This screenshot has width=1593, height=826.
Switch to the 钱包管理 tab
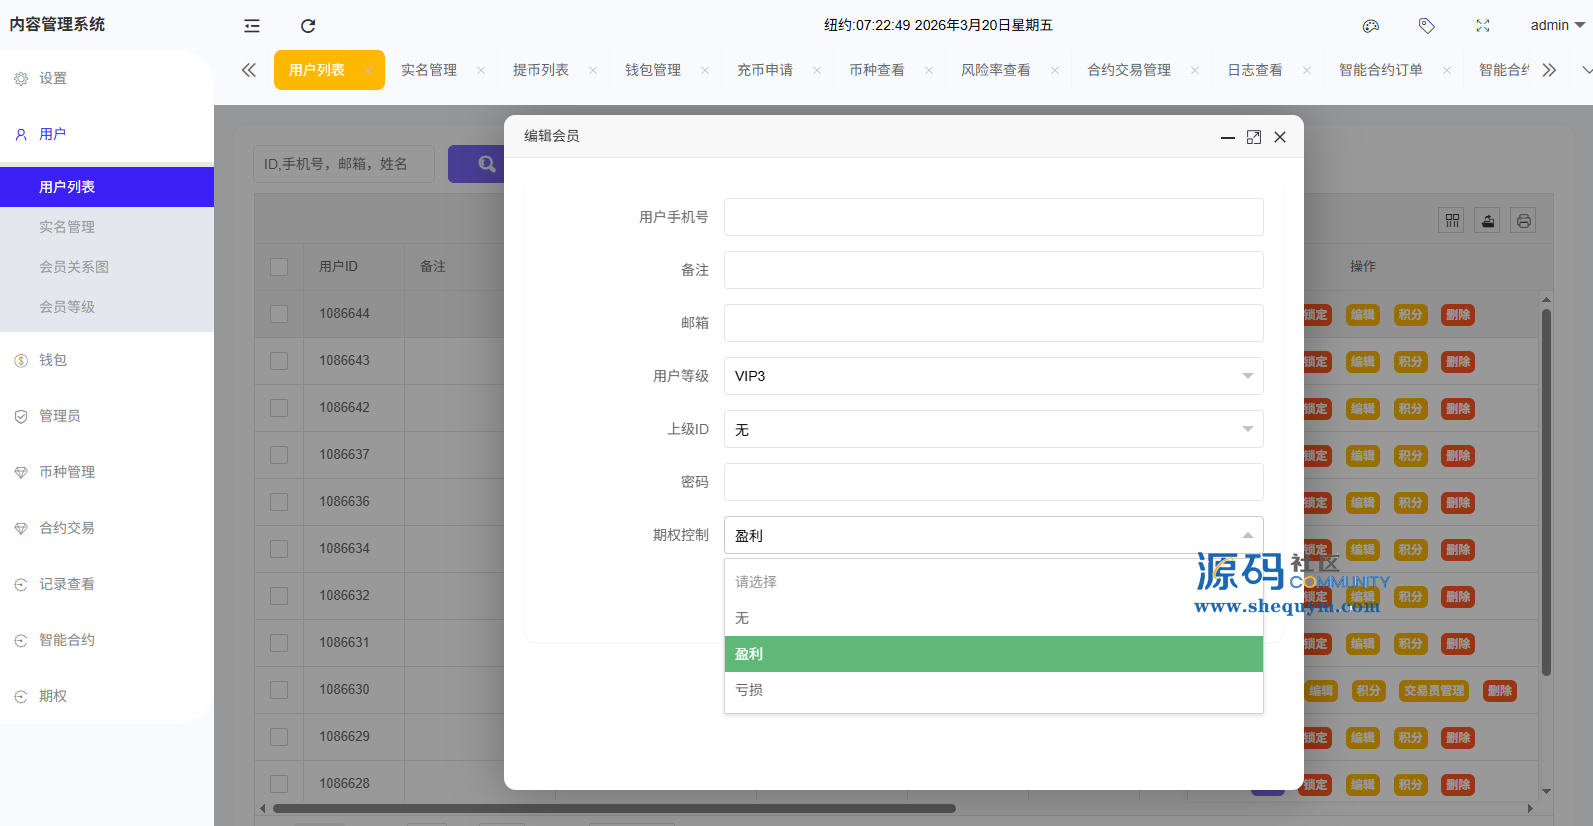(x=653, y=70)
